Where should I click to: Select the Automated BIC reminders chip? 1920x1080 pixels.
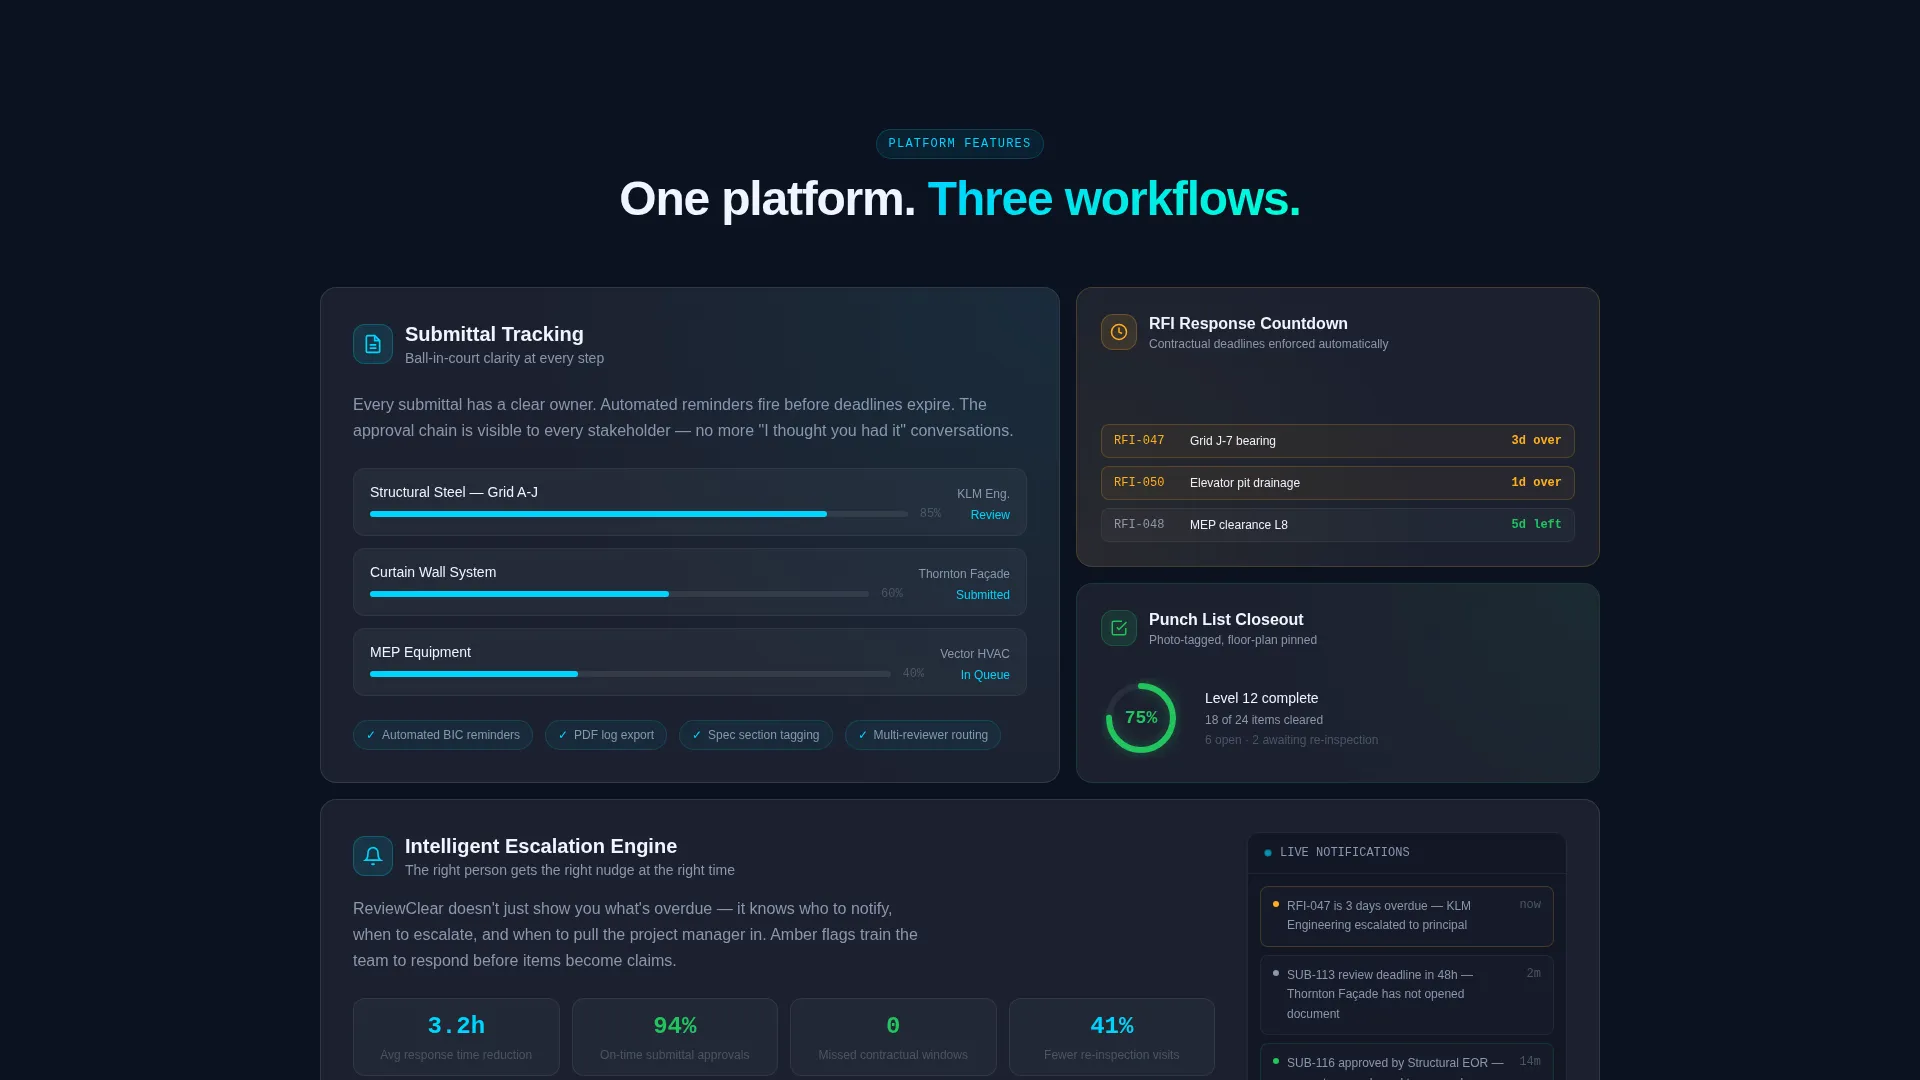click(443, 735)
